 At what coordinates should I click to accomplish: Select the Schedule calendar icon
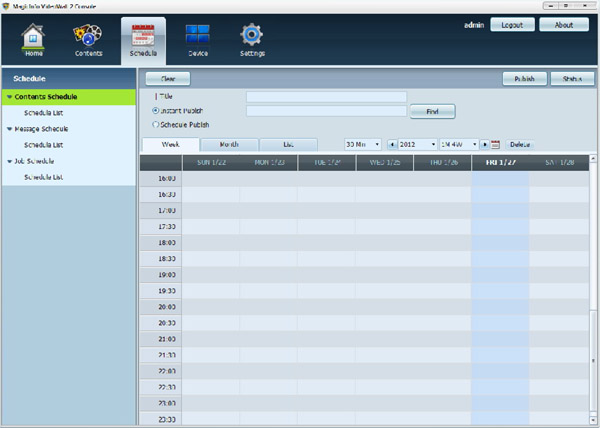click(x=143, y=37)
